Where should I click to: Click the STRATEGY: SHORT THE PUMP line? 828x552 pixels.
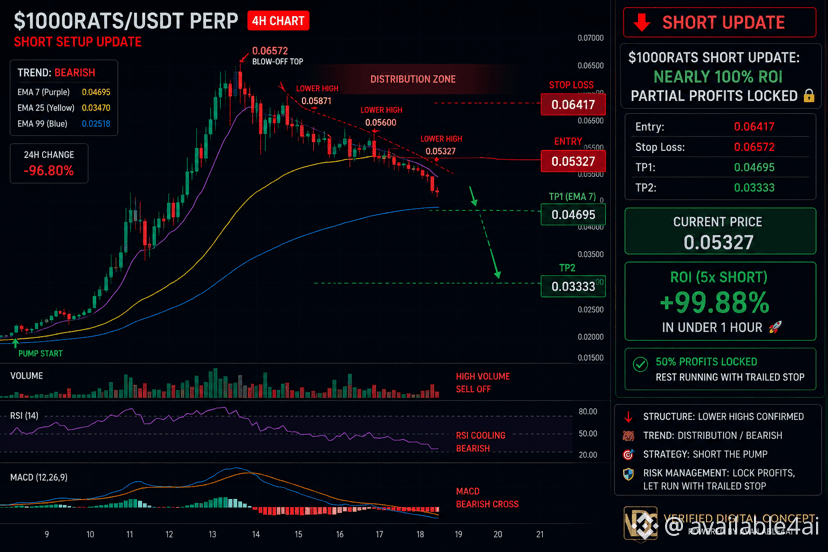705,454
